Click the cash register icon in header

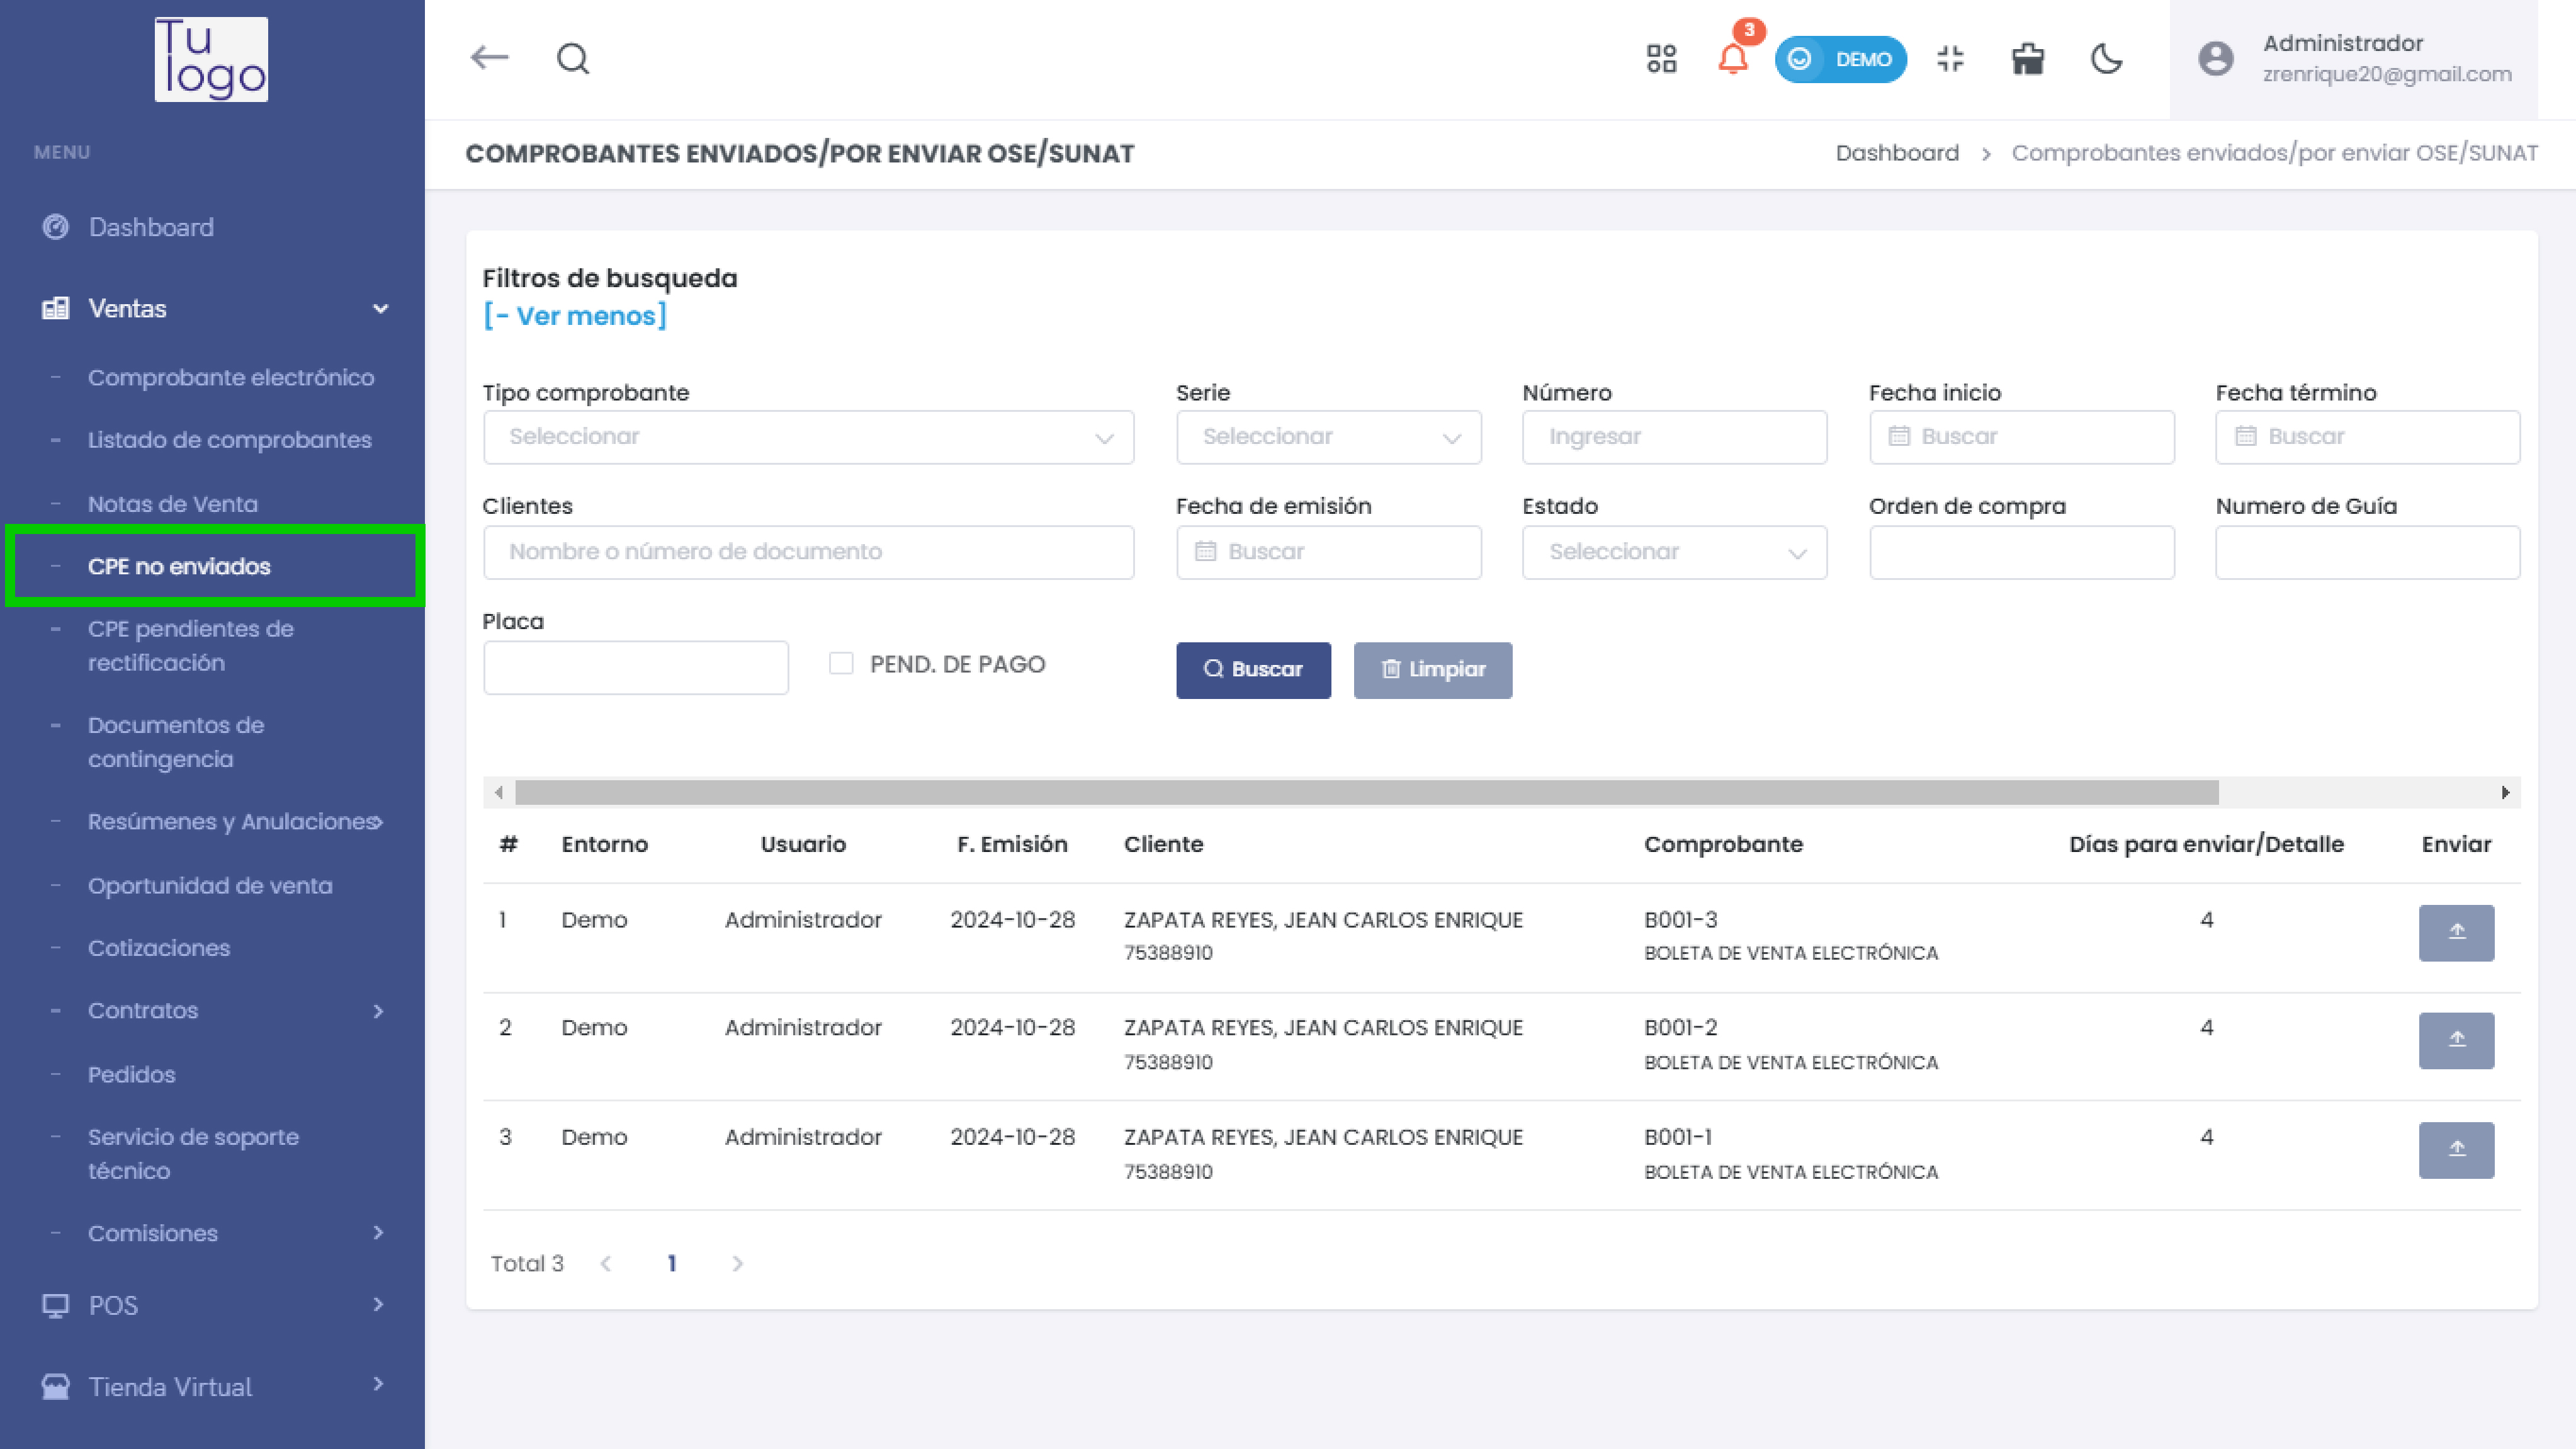pyautogui.click(x=2028, y=59)
